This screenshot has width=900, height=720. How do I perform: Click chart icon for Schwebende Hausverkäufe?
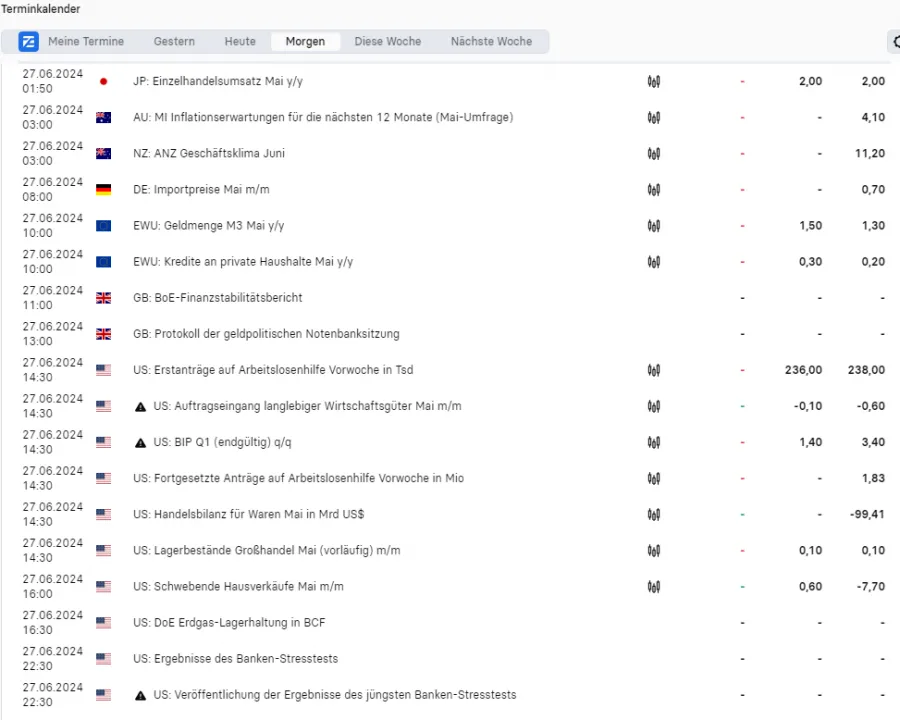coord(654,586)
